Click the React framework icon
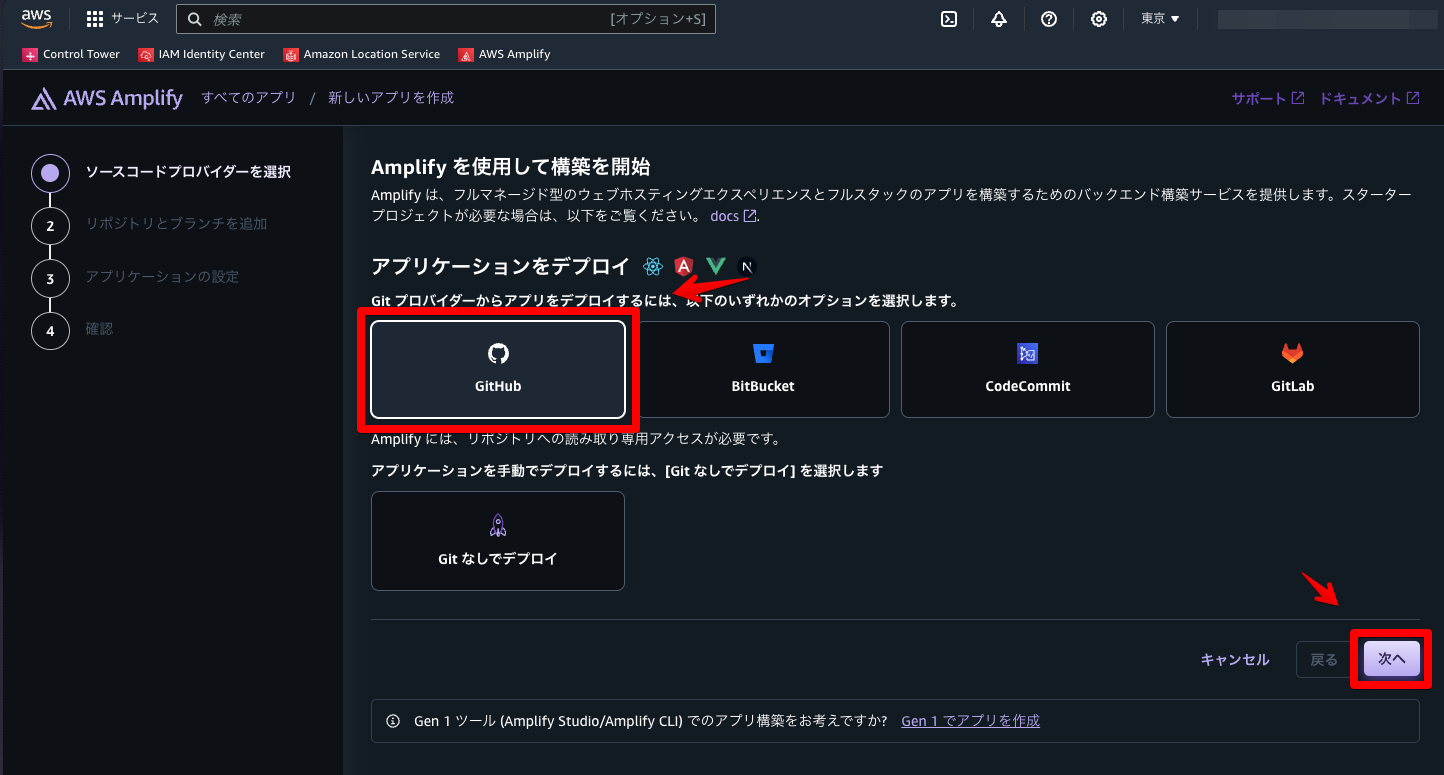The image size is (1444, 775). 653,266
